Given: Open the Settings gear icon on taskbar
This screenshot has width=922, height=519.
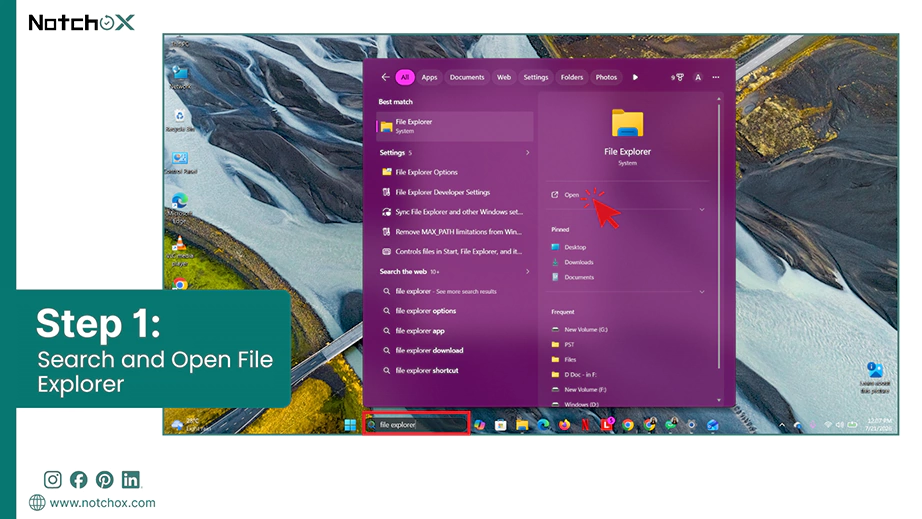Looking at the screenshot, I should coord(692,425).
